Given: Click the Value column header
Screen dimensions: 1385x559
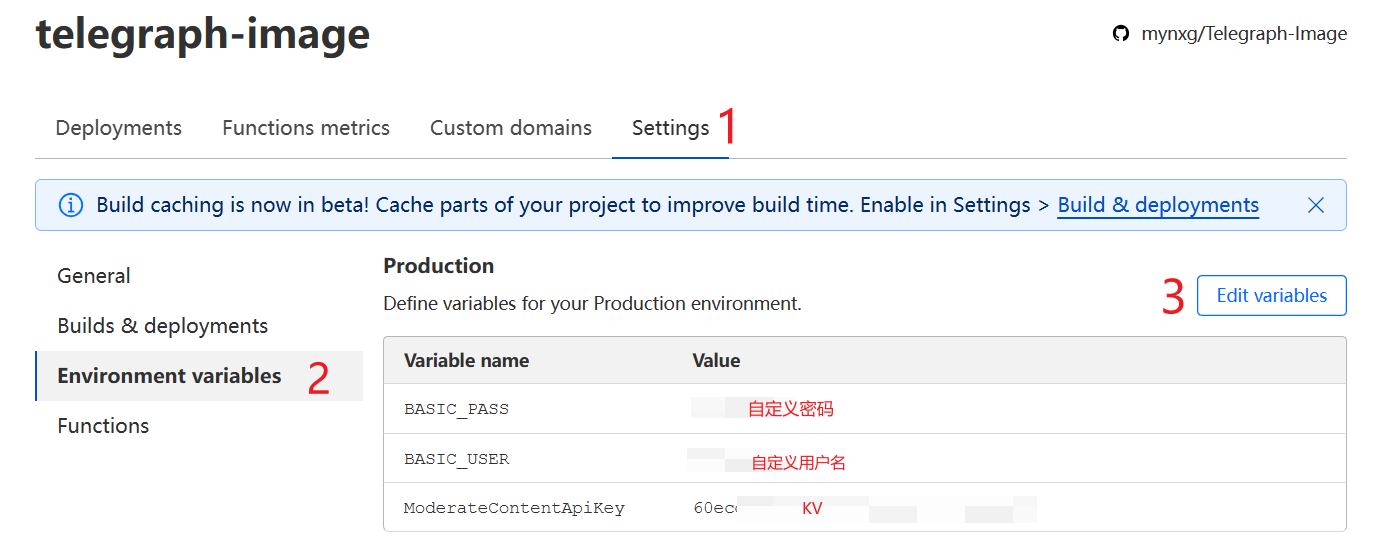Looking at the screenshot, I should point(716,361).
